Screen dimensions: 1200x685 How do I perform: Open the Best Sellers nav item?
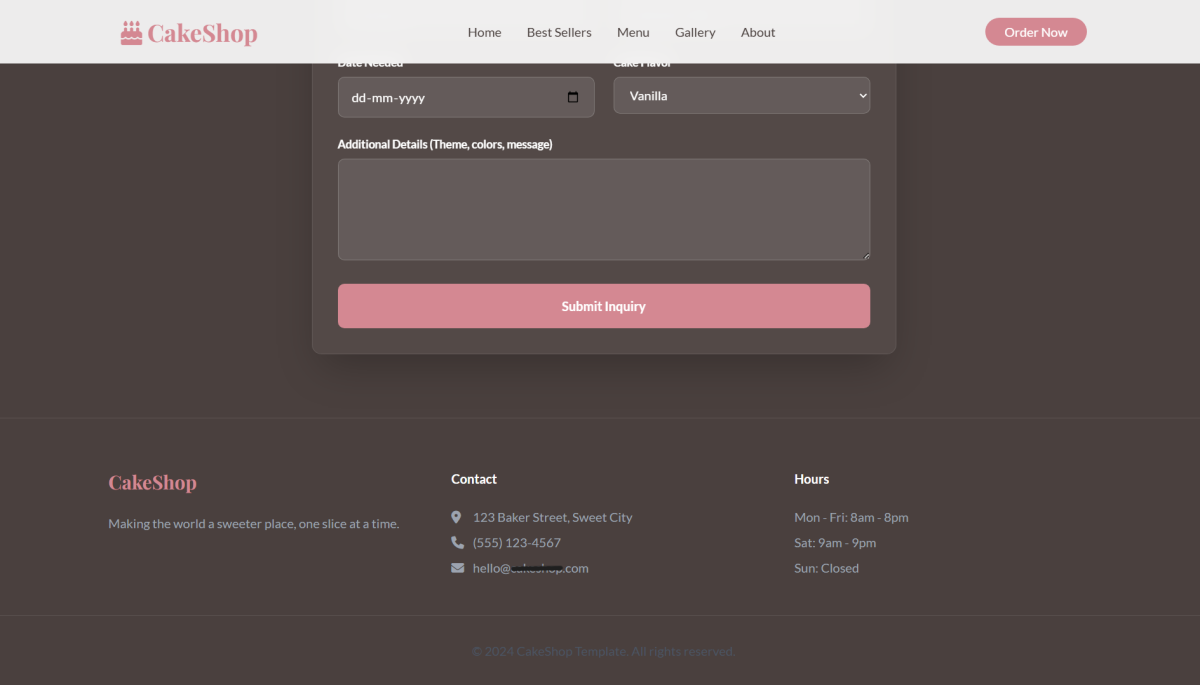pos(559,32)
